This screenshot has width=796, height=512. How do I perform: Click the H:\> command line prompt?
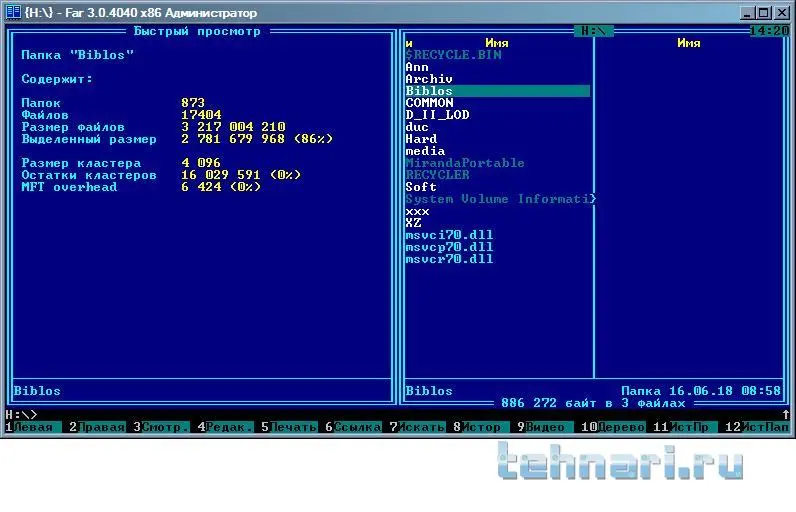[21, 415]
